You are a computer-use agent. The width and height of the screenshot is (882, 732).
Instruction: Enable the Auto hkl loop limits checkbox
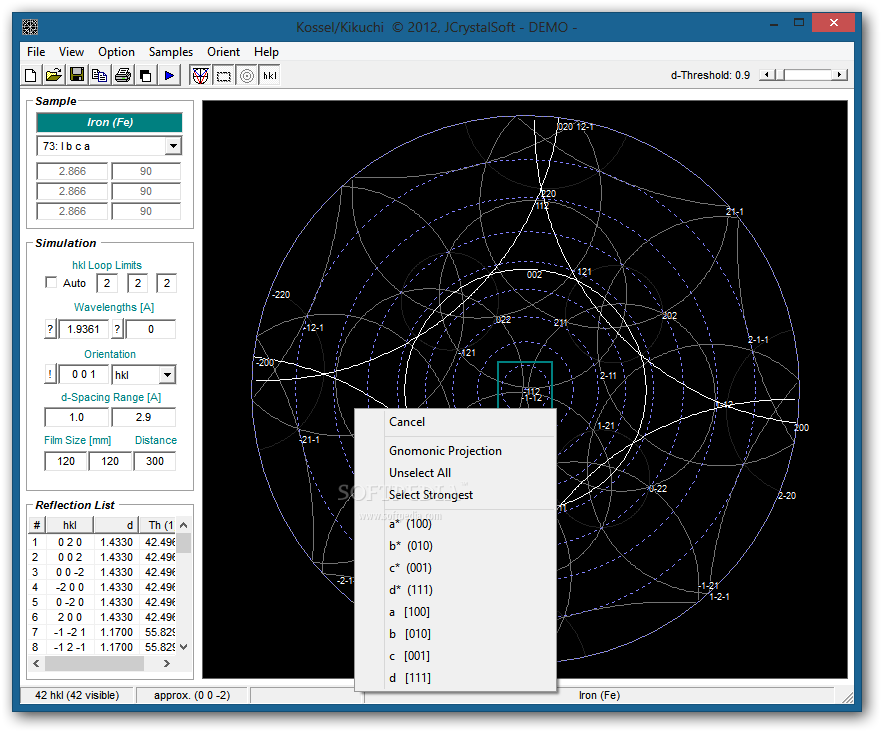(51, 282)
